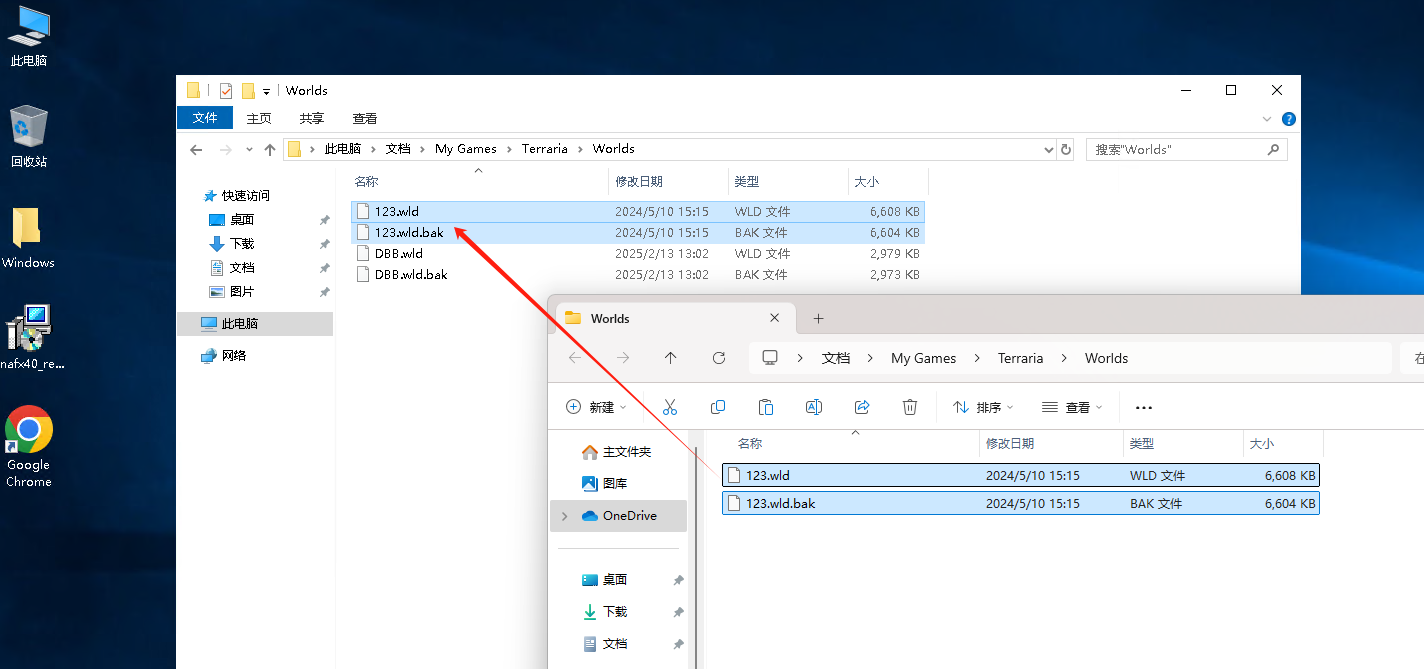The width and height of the screenshot is (1424, 669).
Task: Click the 文档 breadcrumb in front address bar
Action: [836, 358]
